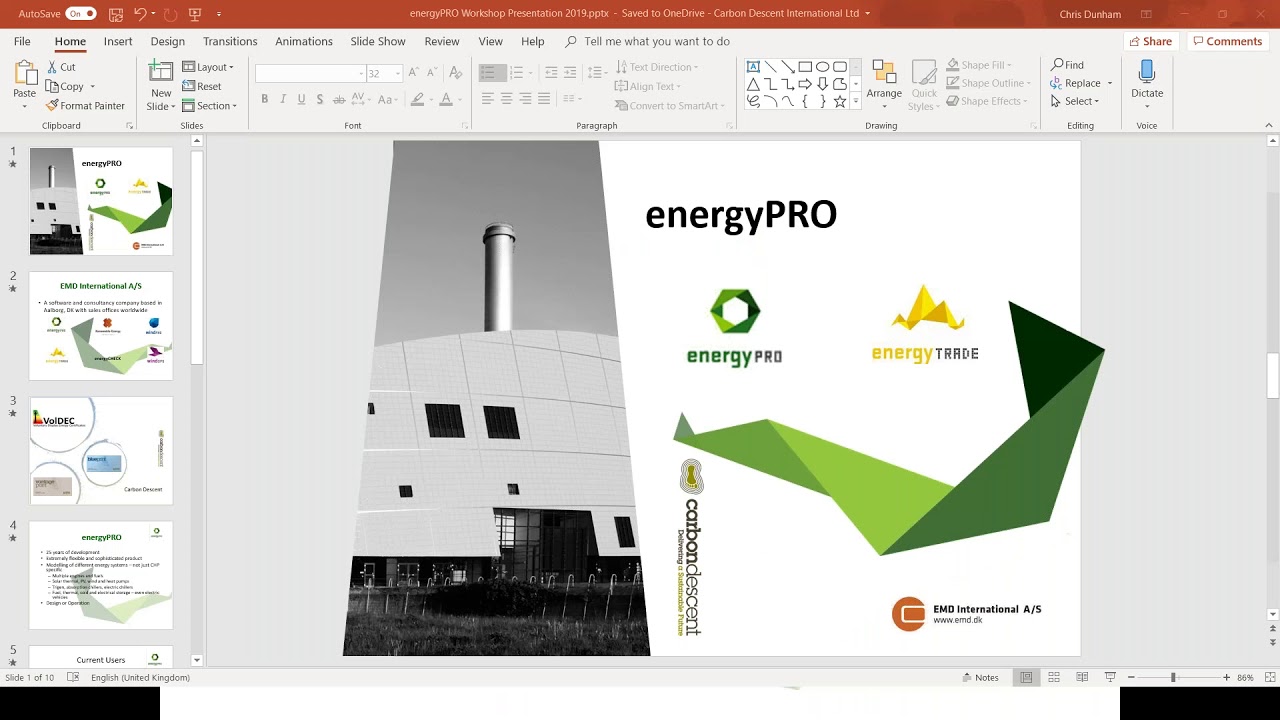The height and width of the screenshot is (720, 1280).
Task: Click the Text Shadow icon
Action: pyautogui.click(x=320, y=99)
